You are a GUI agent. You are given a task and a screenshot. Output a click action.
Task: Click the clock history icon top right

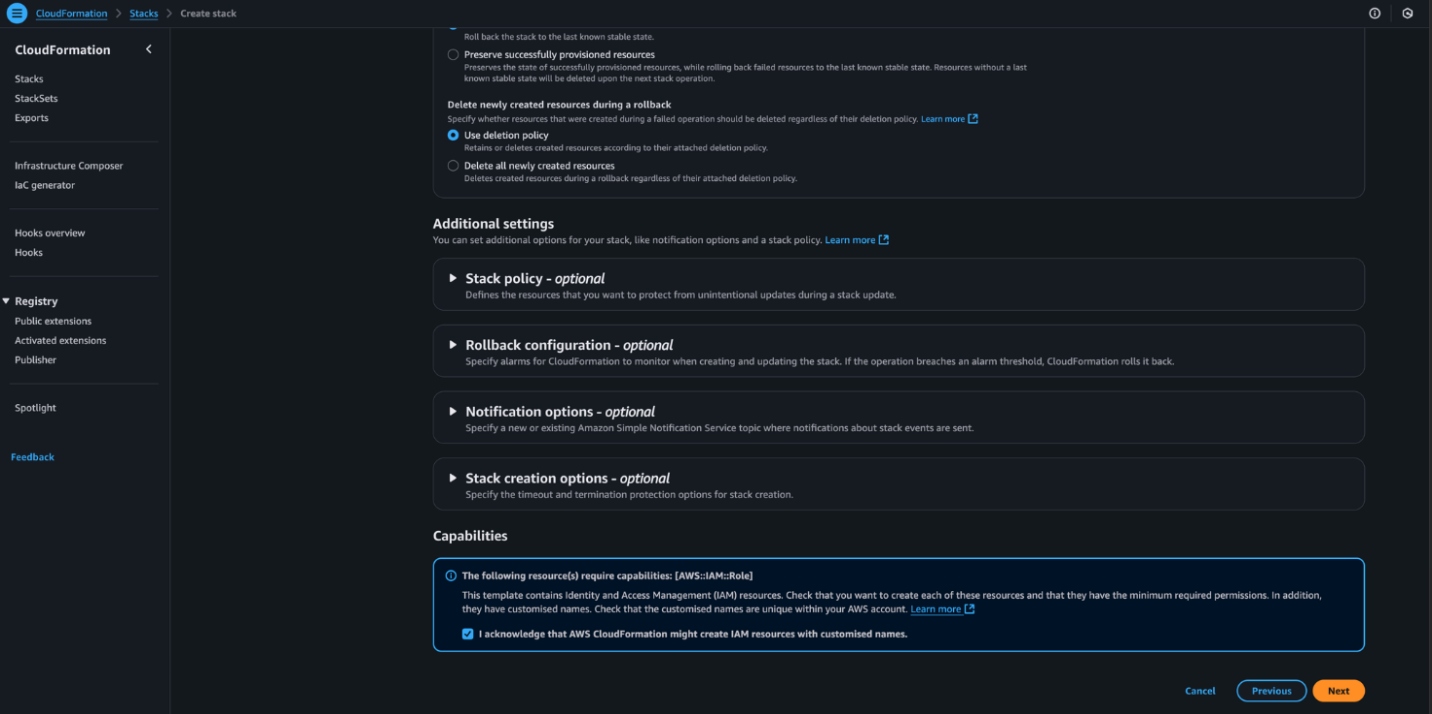coord(1408,13)
